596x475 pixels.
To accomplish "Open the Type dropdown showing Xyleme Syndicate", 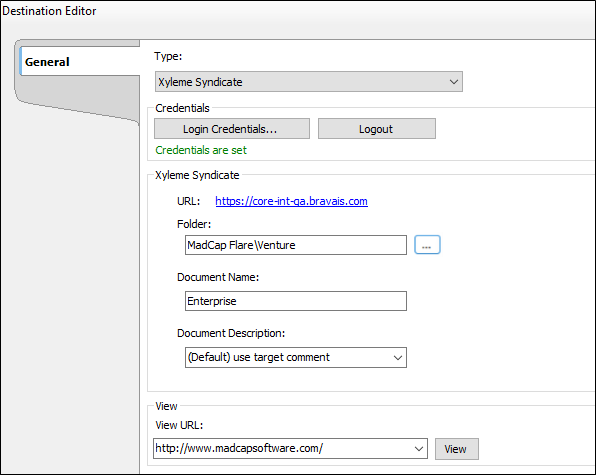I will 309,82.
